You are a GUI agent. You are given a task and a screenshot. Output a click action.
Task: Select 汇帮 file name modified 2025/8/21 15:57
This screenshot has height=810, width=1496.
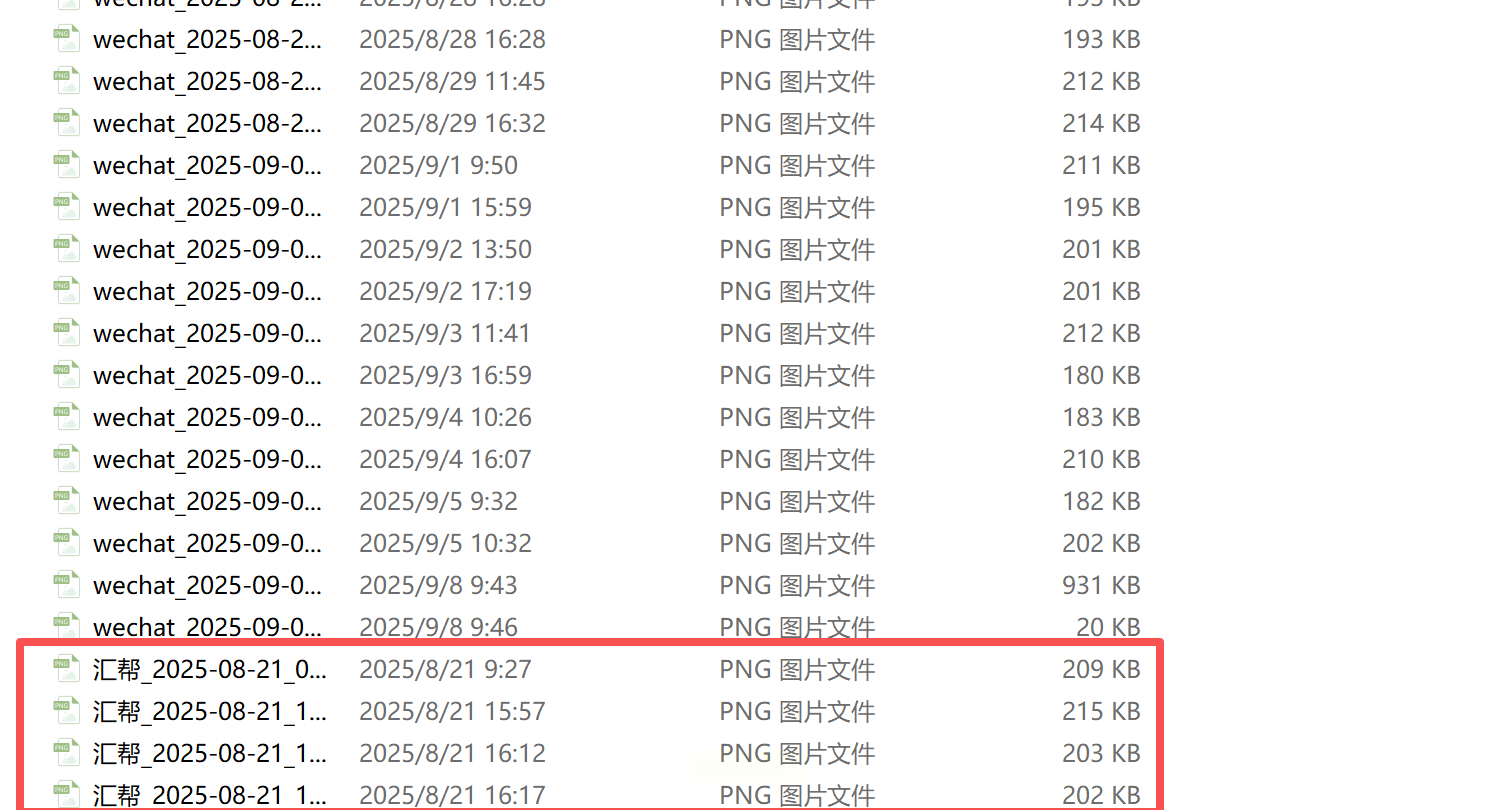[x=210, y=711]
